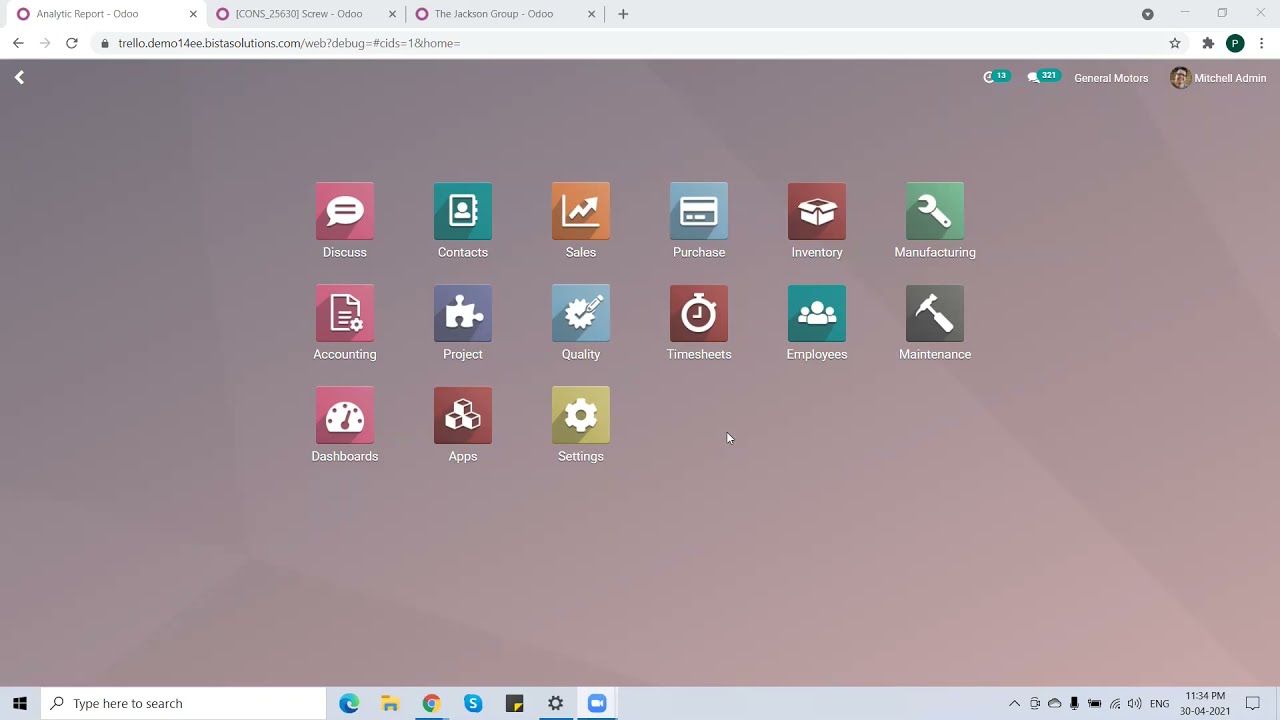
Task: Open Windows Settings gear in taskbar
Action: pos(556,703)
